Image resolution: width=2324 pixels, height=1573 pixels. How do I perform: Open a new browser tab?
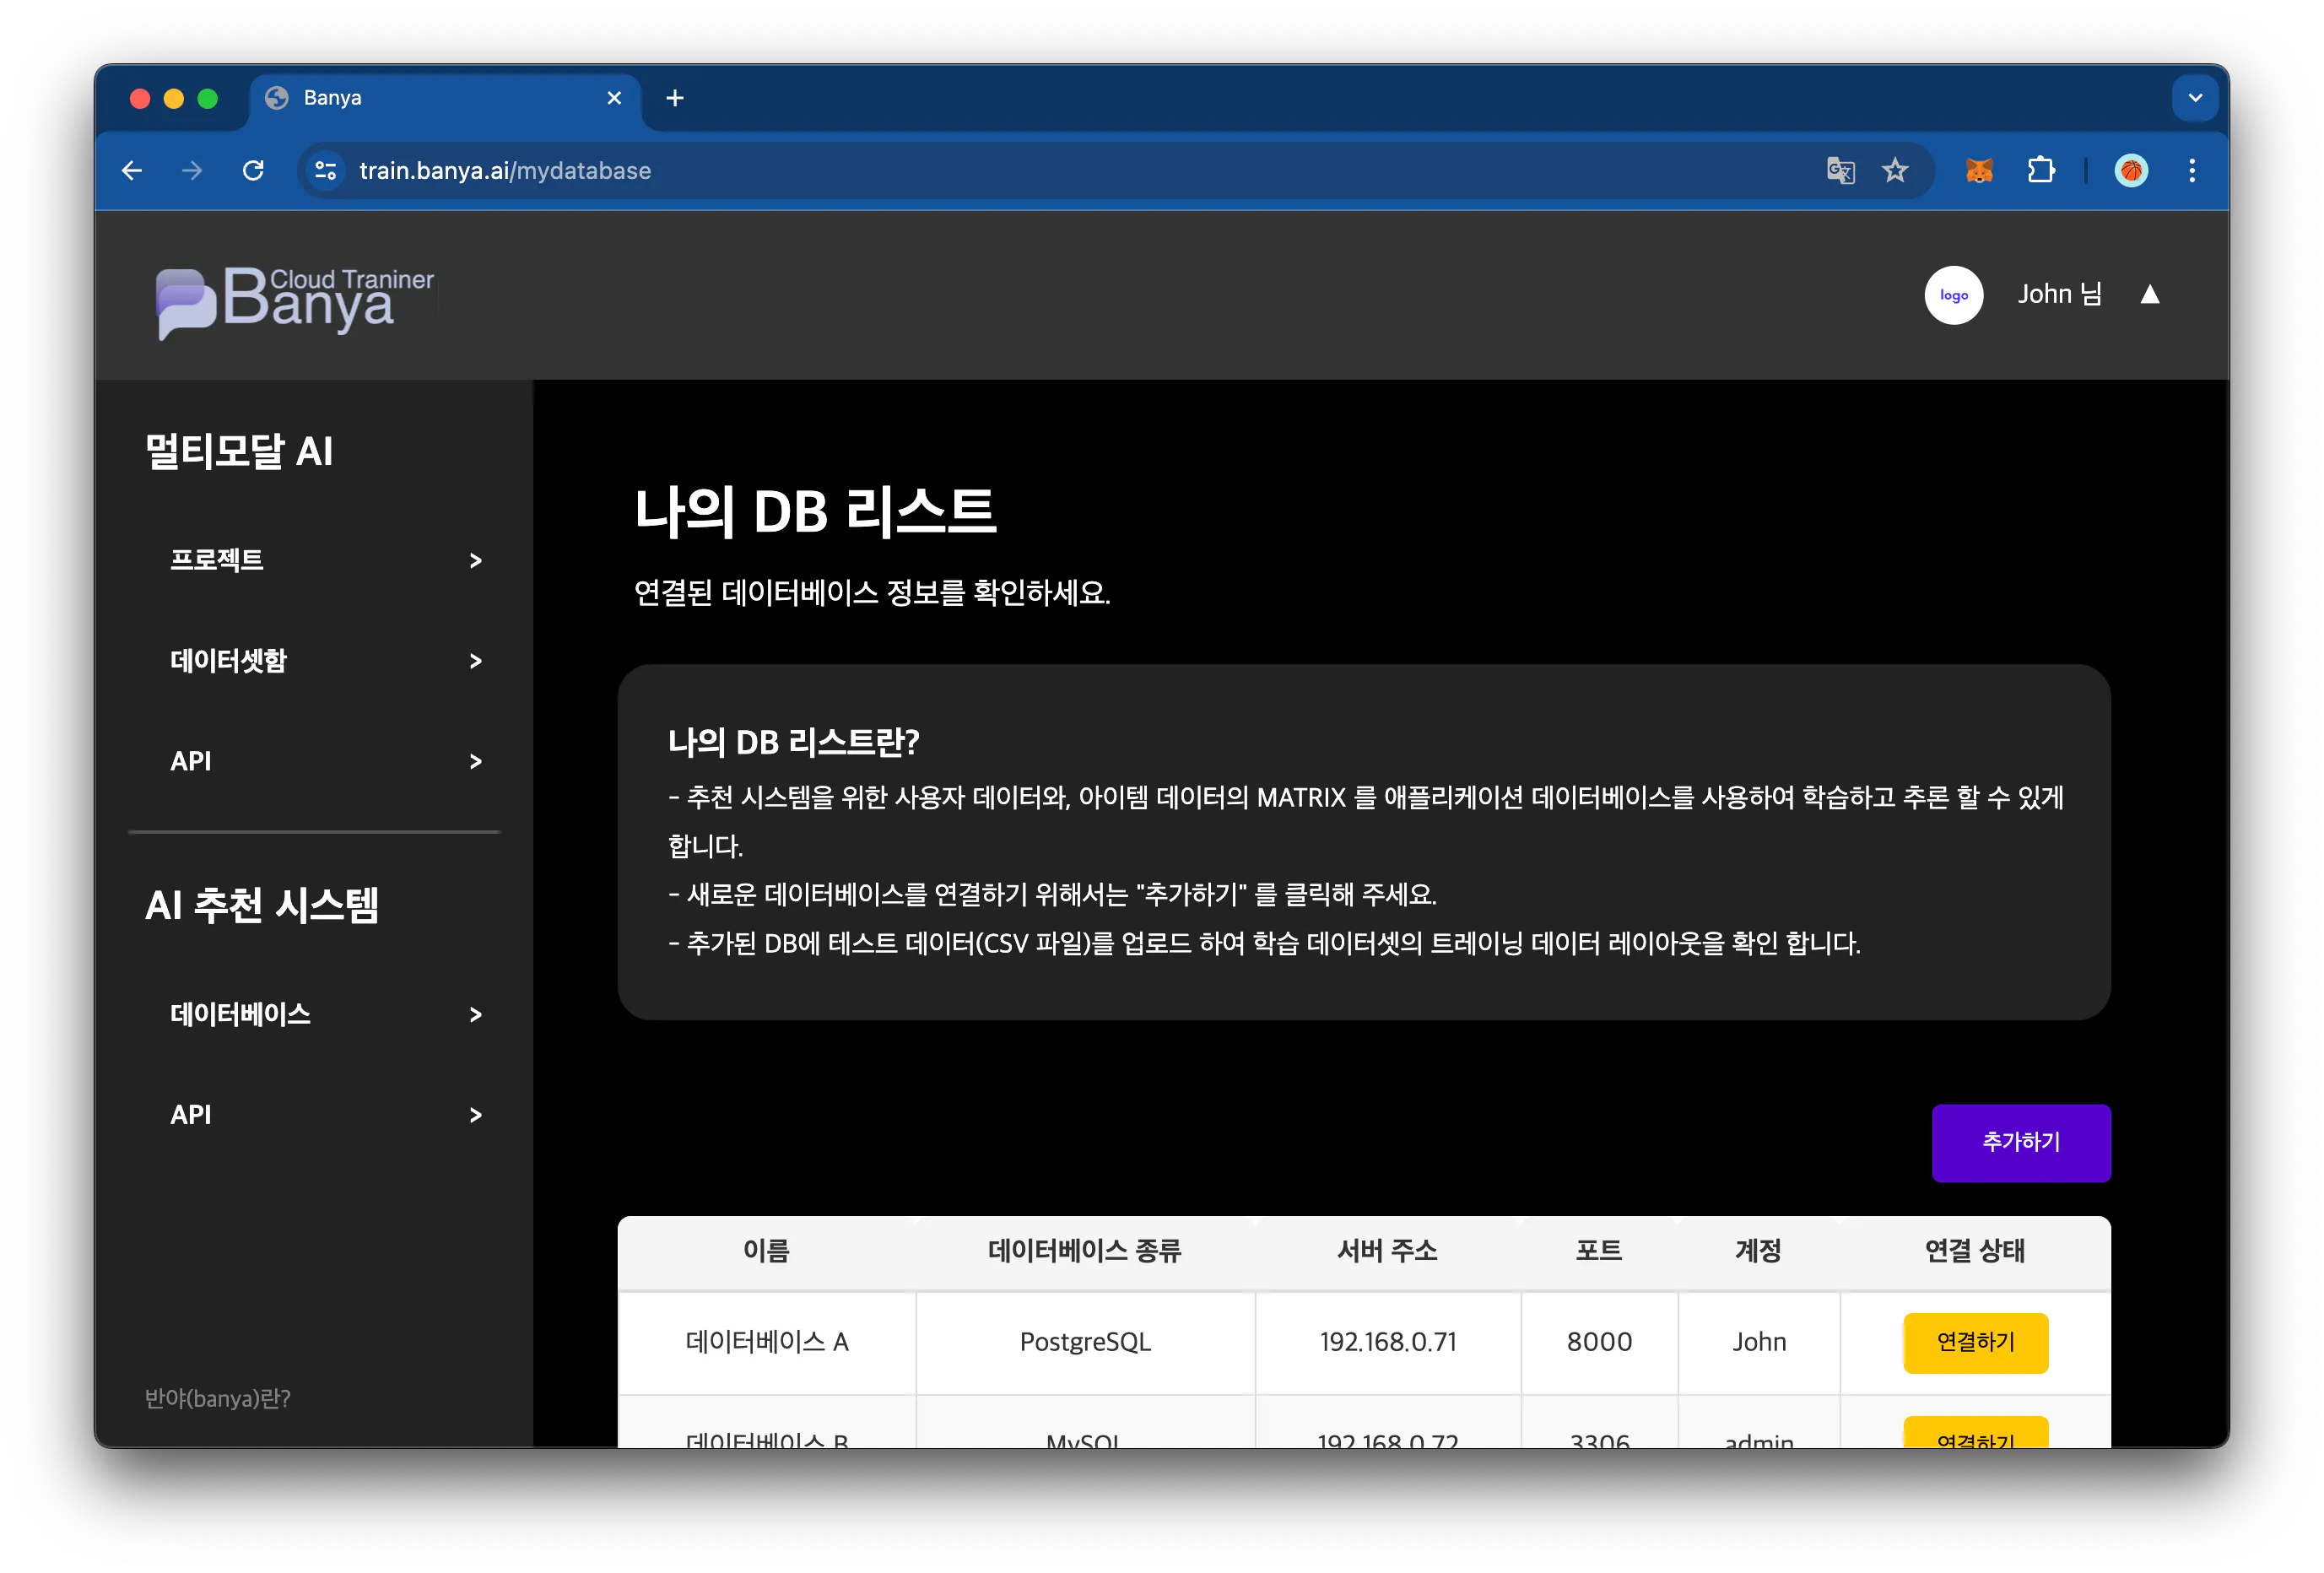(x=675, y=98)
